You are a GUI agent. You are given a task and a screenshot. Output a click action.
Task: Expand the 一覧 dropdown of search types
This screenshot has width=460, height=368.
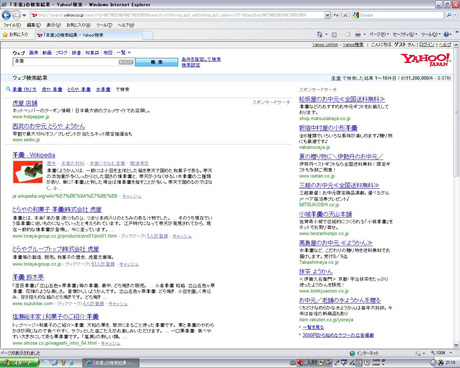(123, 53)
